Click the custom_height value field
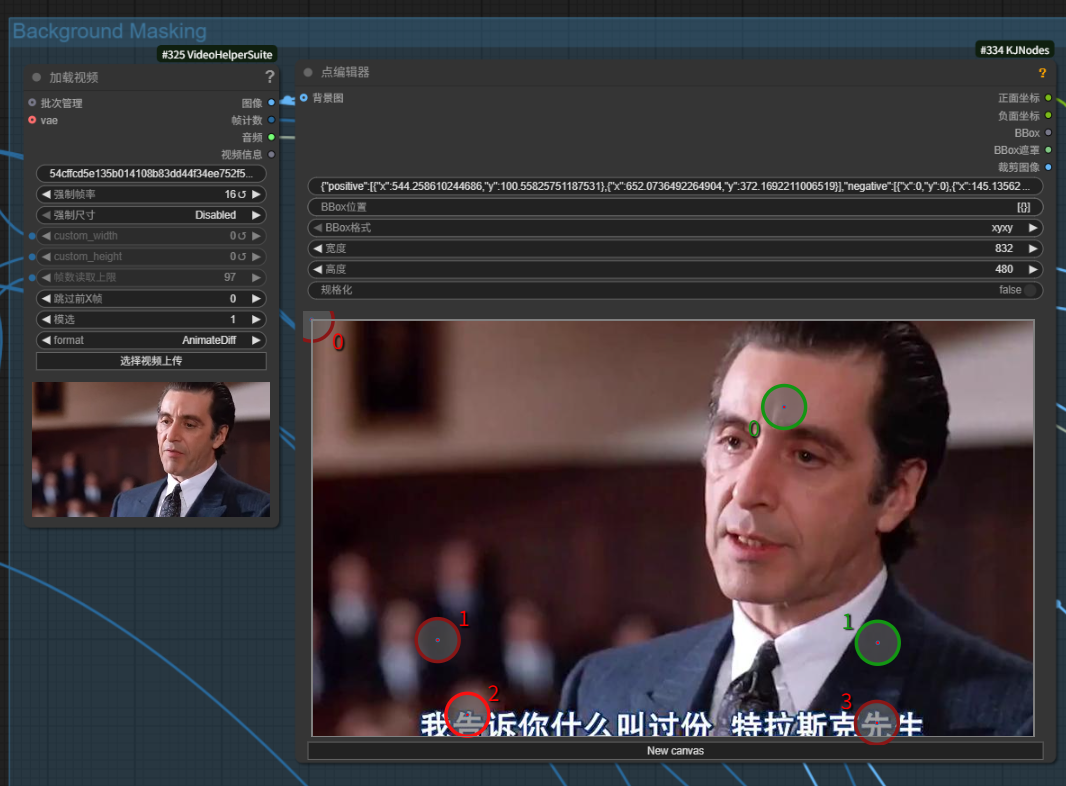Screen dimensions: 1066x786 click(151, 257)
